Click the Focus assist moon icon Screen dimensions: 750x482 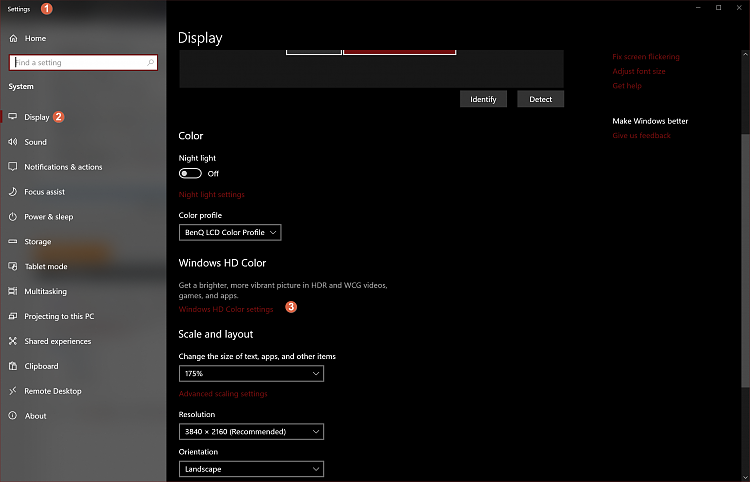pyautogui.click(x=13, y=192)
